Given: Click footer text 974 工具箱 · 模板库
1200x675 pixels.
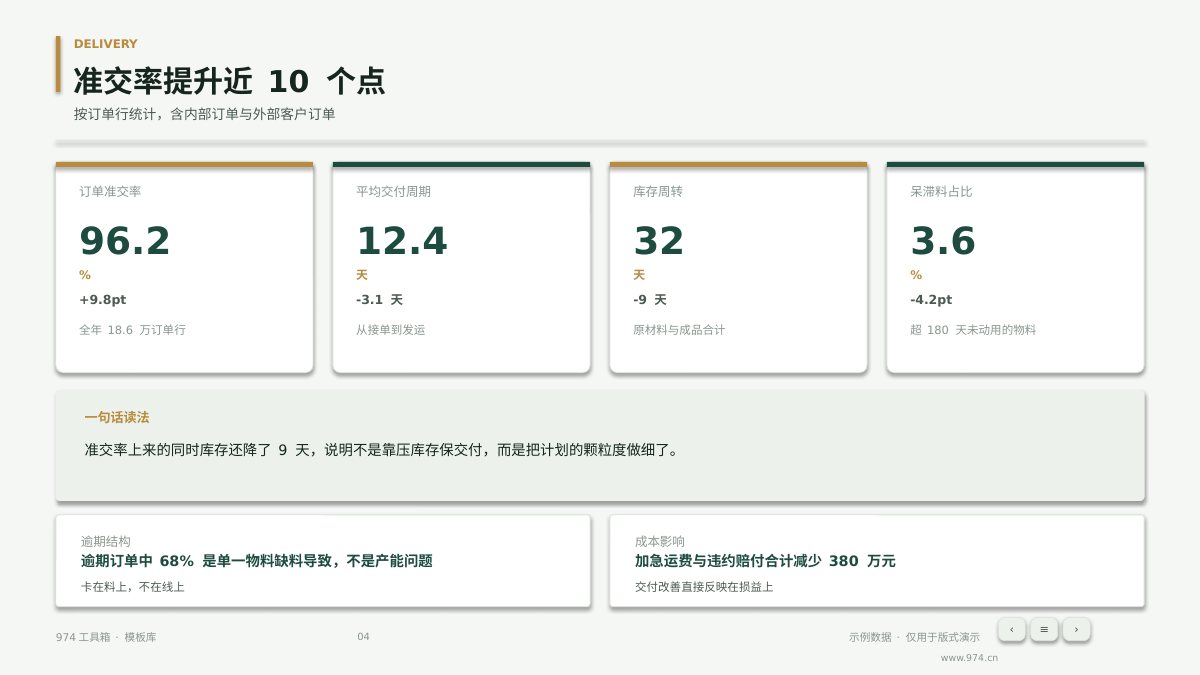Looking at the screenshot, I should tap(106, 637).
